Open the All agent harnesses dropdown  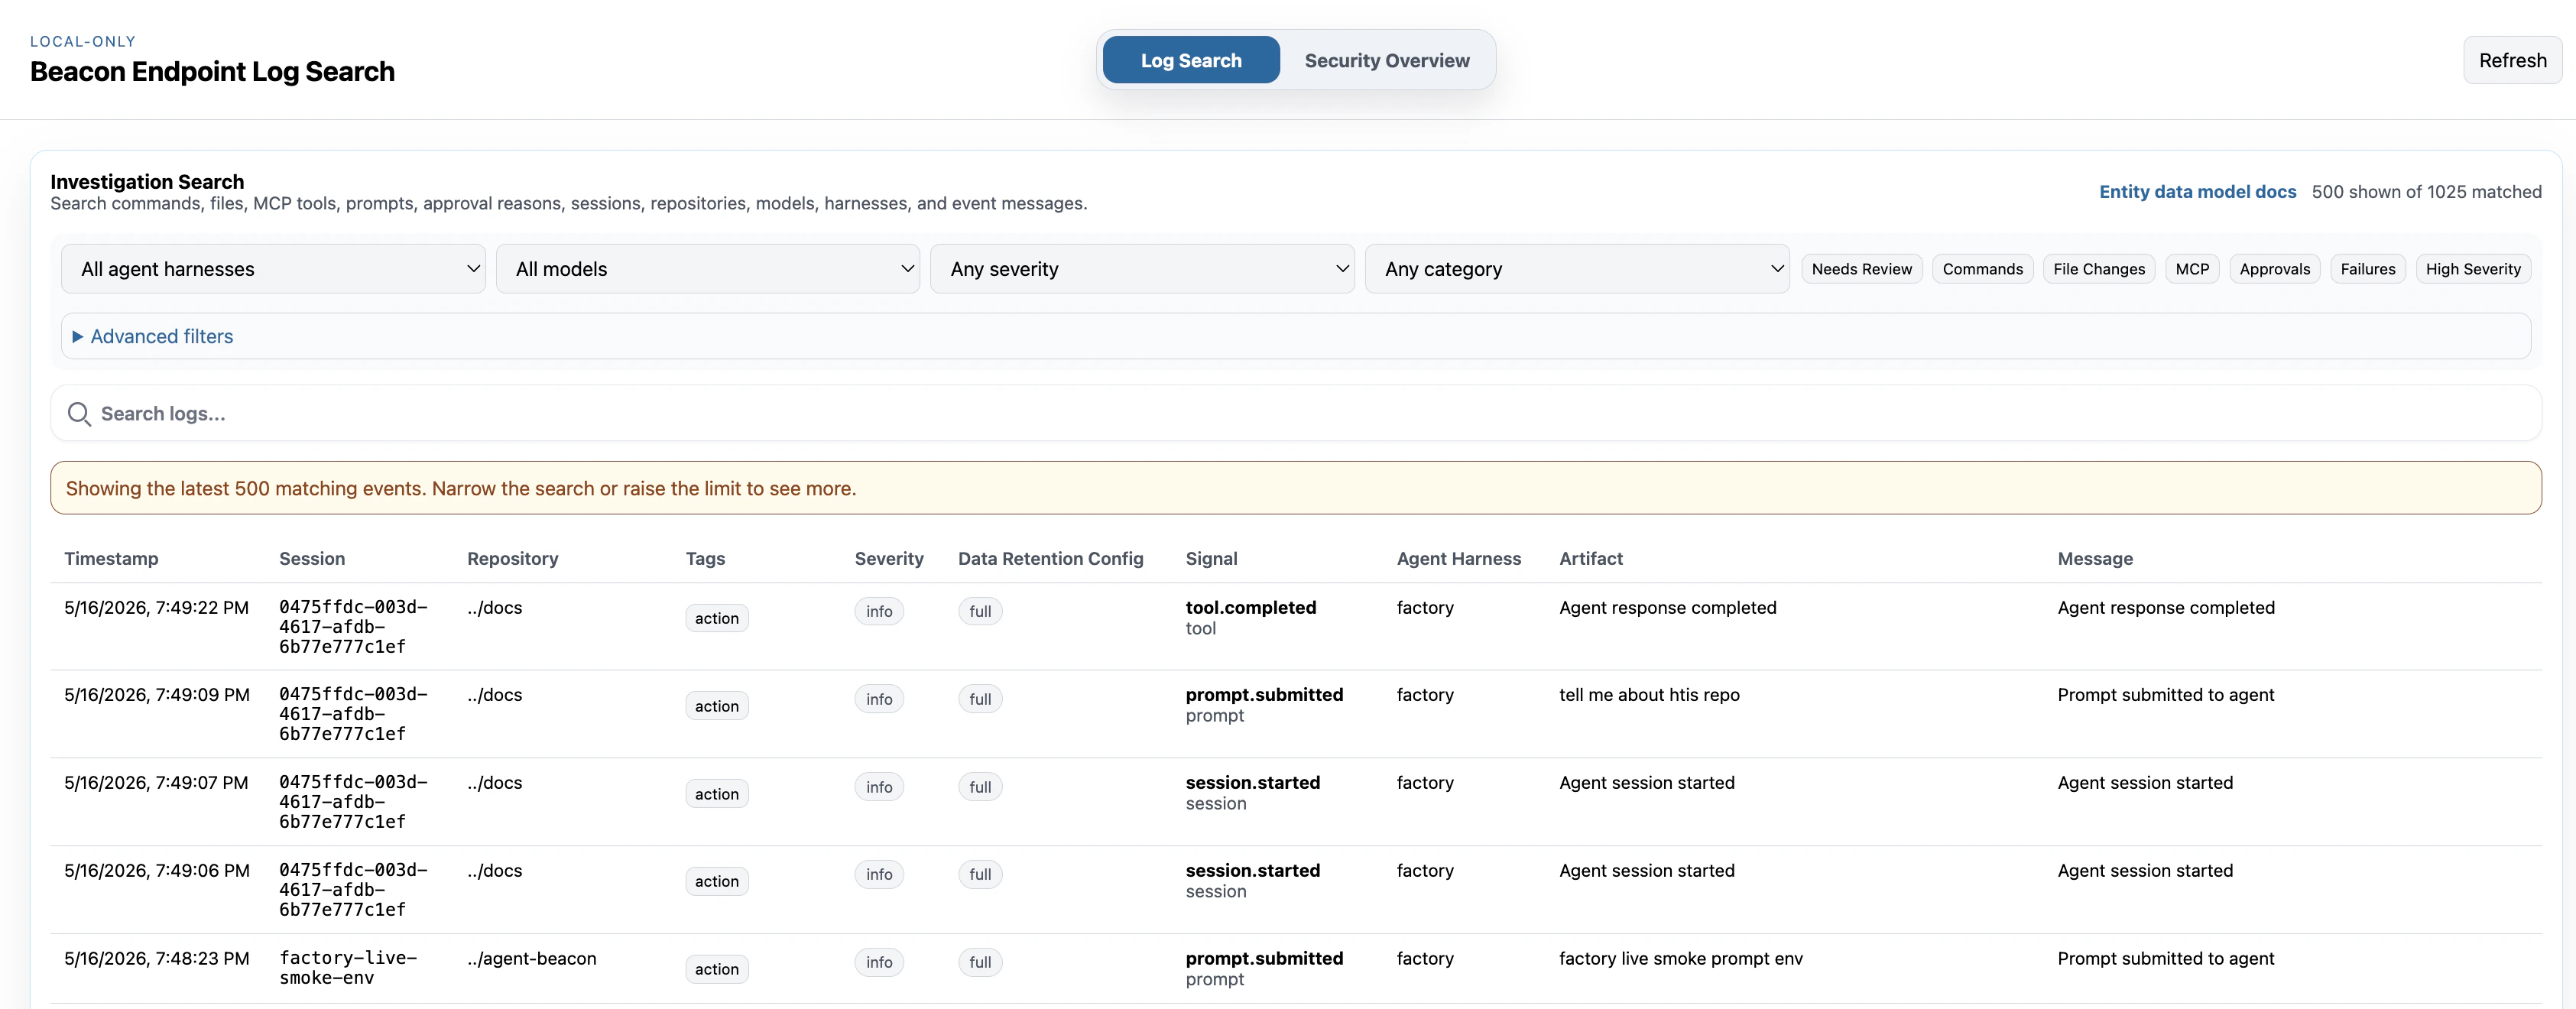pos(273,269)
